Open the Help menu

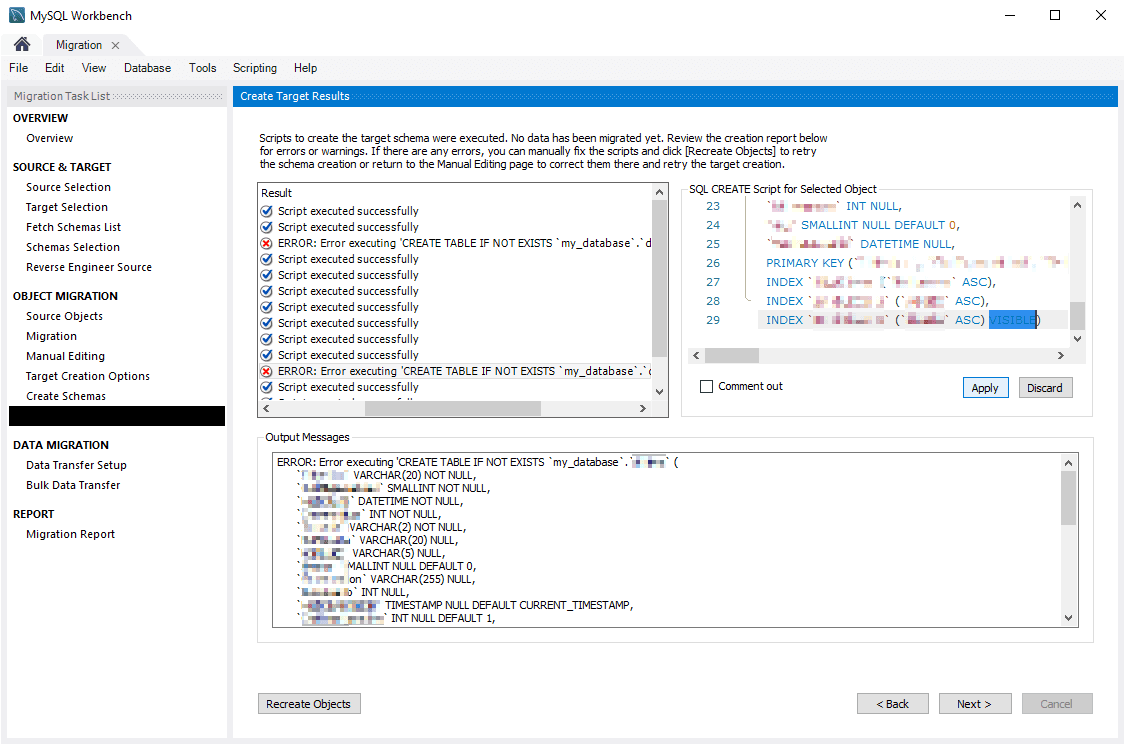coord(305,67)
